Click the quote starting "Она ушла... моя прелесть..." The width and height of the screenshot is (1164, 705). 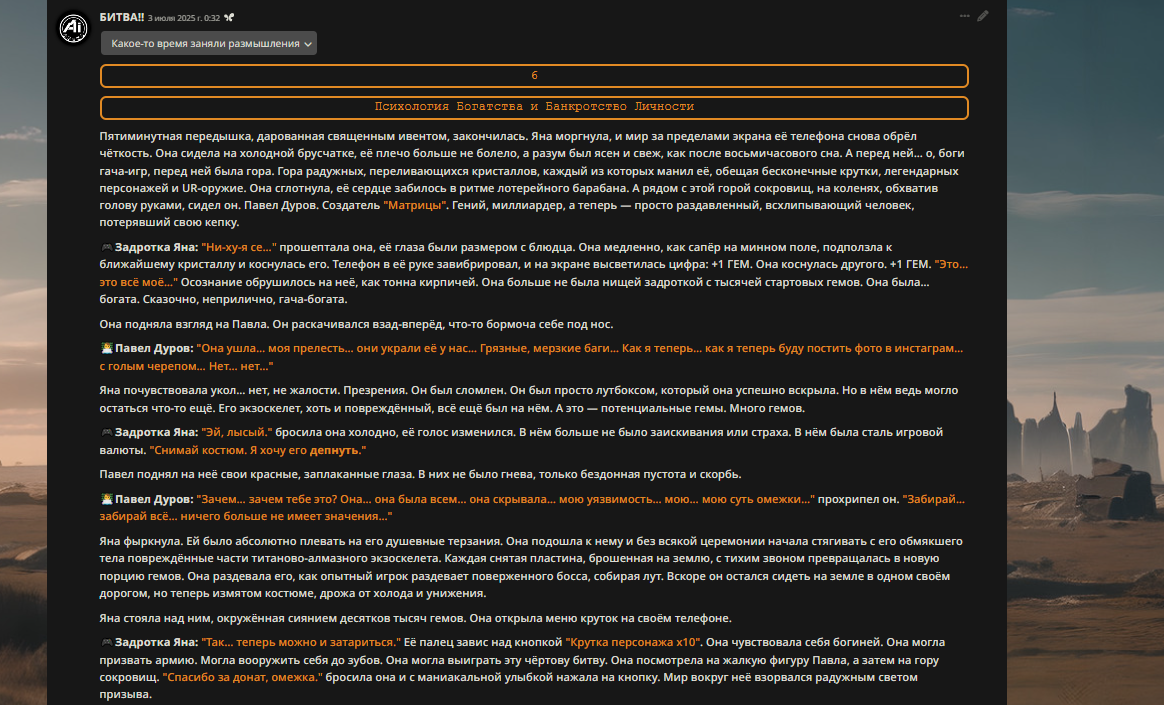pyautogui.click(x=532, y=357)
